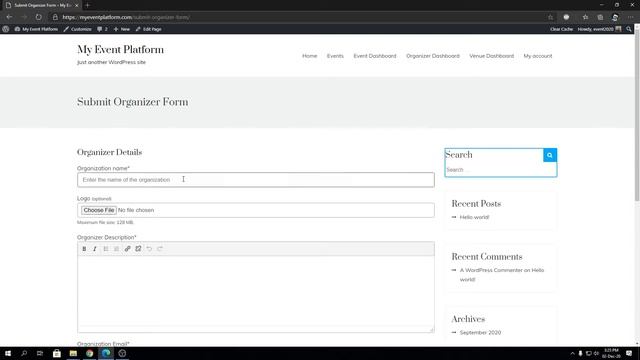The height and width of the screenshot is (360, 640).
Task: Reload the page with the refresh icon
Action: [x=38, y=17]
